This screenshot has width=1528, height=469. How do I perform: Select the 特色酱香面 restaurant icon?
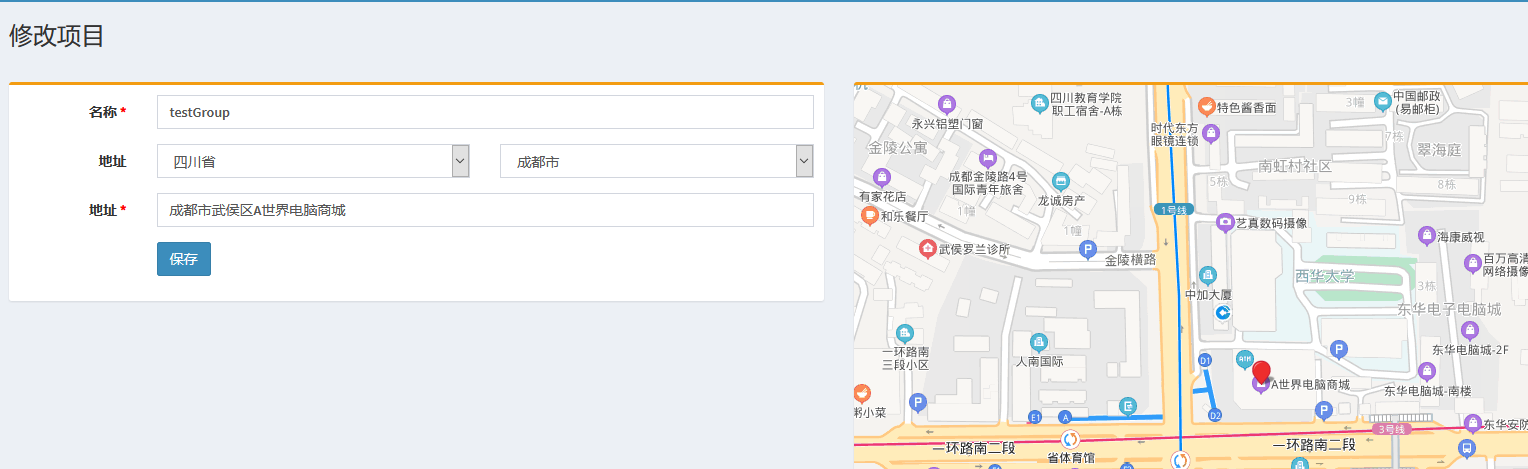[x=1206, y=106]
